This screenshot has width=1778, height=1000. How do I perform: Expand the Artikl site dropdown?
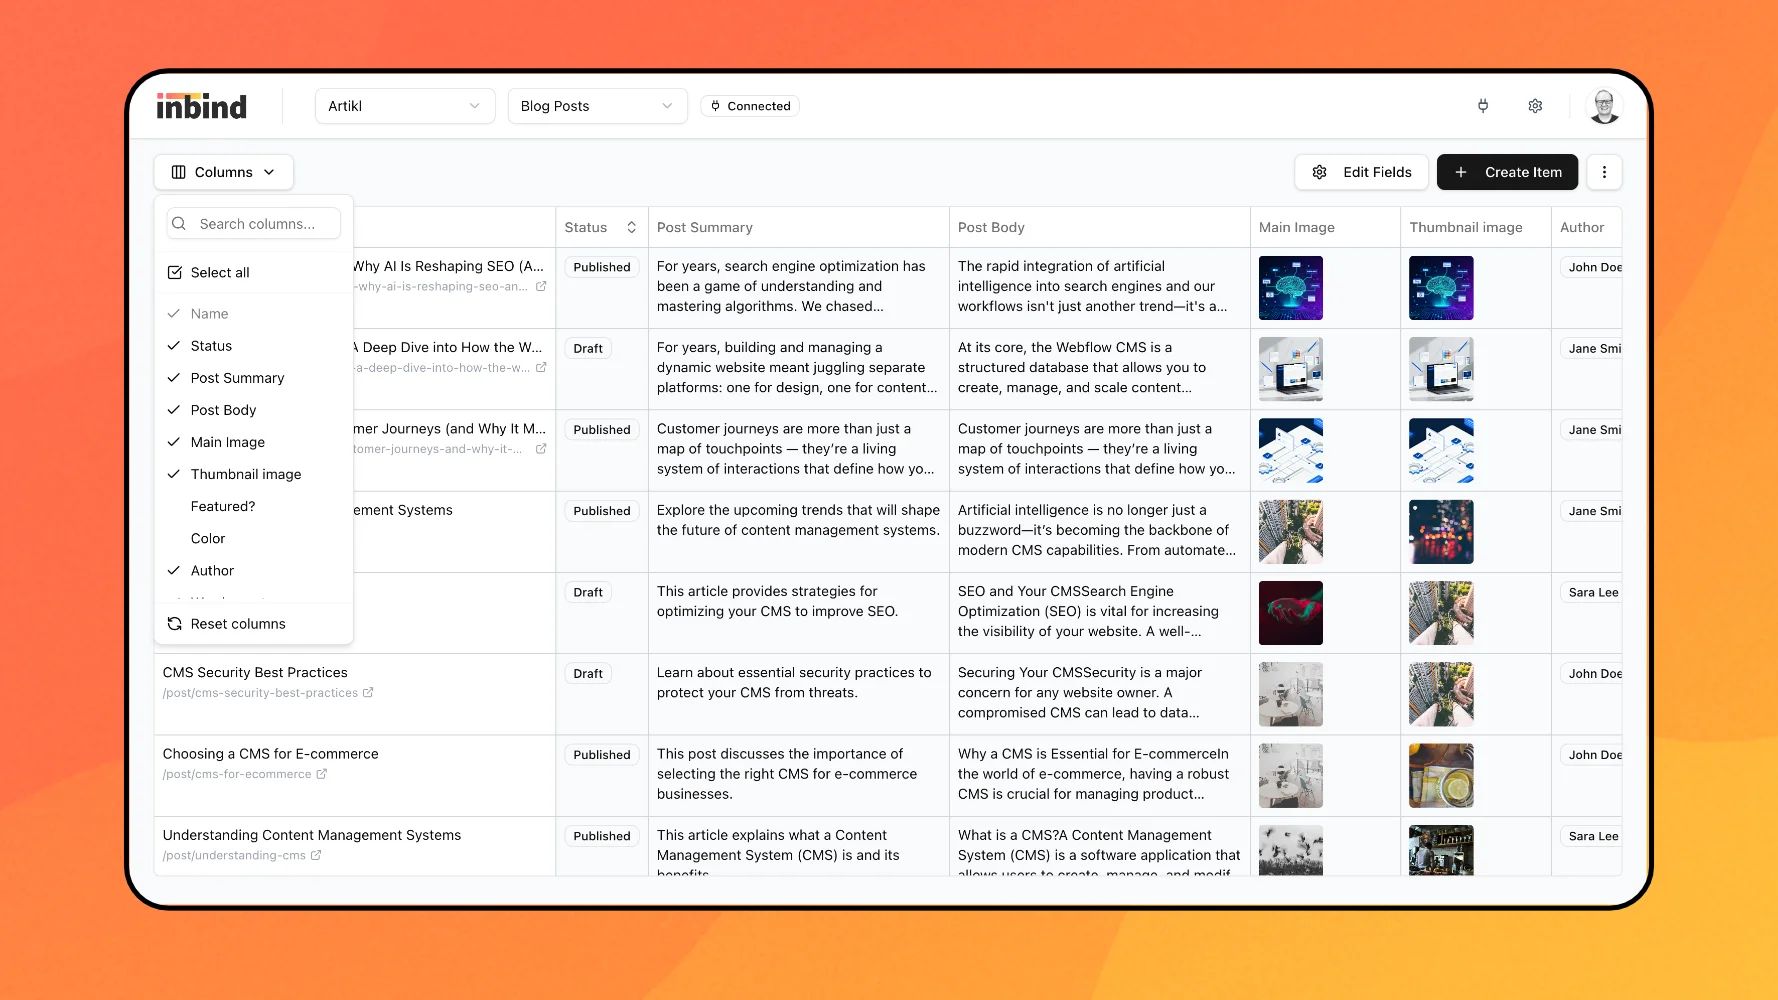[x=404, y=106]
